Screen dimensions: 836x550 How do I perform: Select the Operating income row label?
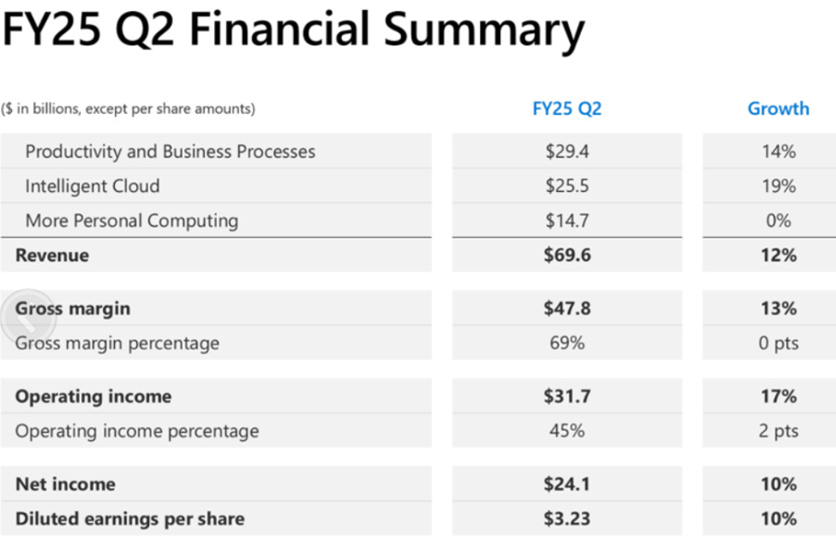click(93, 396)
